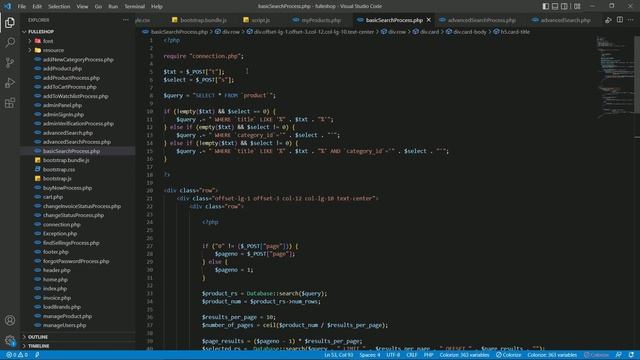Screen dimensions: 640x360
Task: Open the Edit menu
Action: tap(37, 6)
